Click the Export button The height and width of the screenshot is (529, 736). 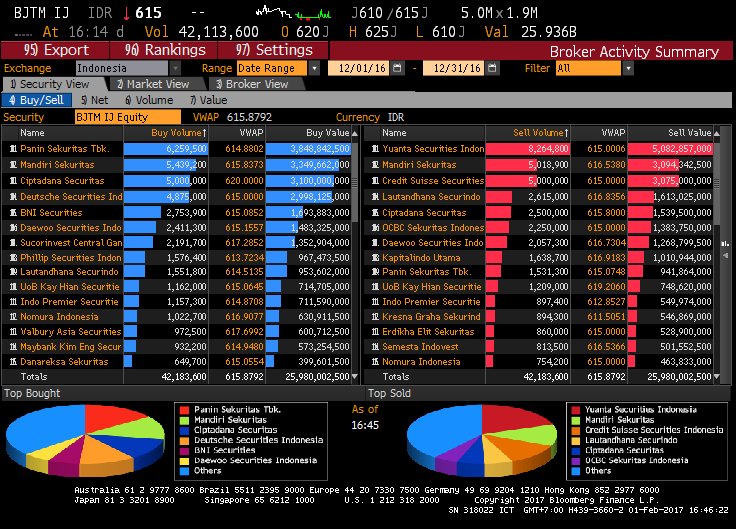pos(57,50)
